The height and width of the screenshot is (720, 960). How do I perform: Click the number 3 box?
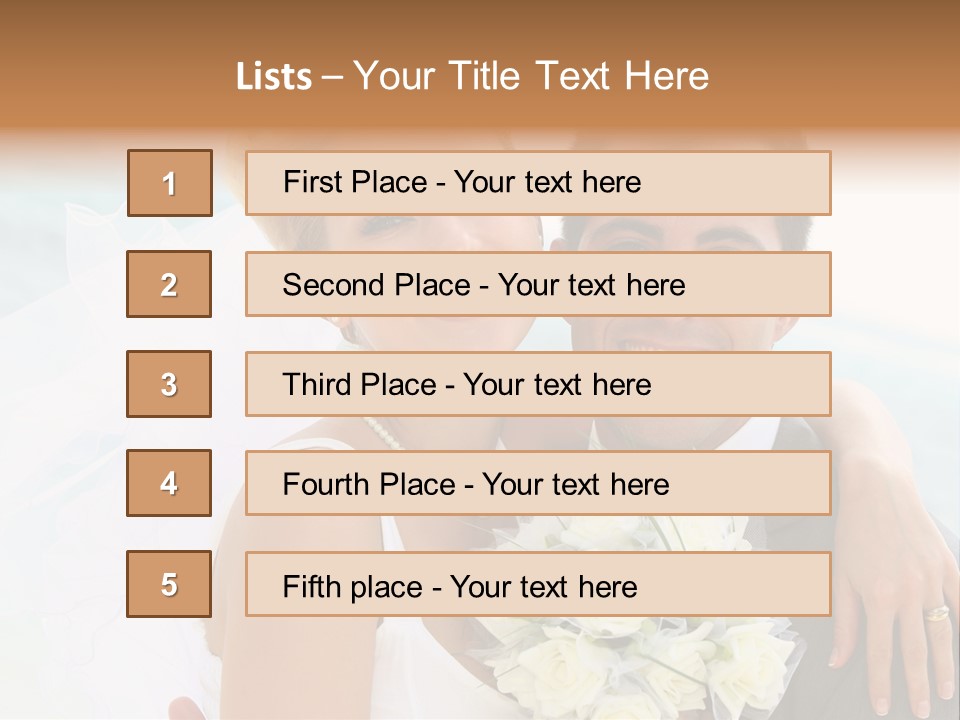(x=169, y=384)
